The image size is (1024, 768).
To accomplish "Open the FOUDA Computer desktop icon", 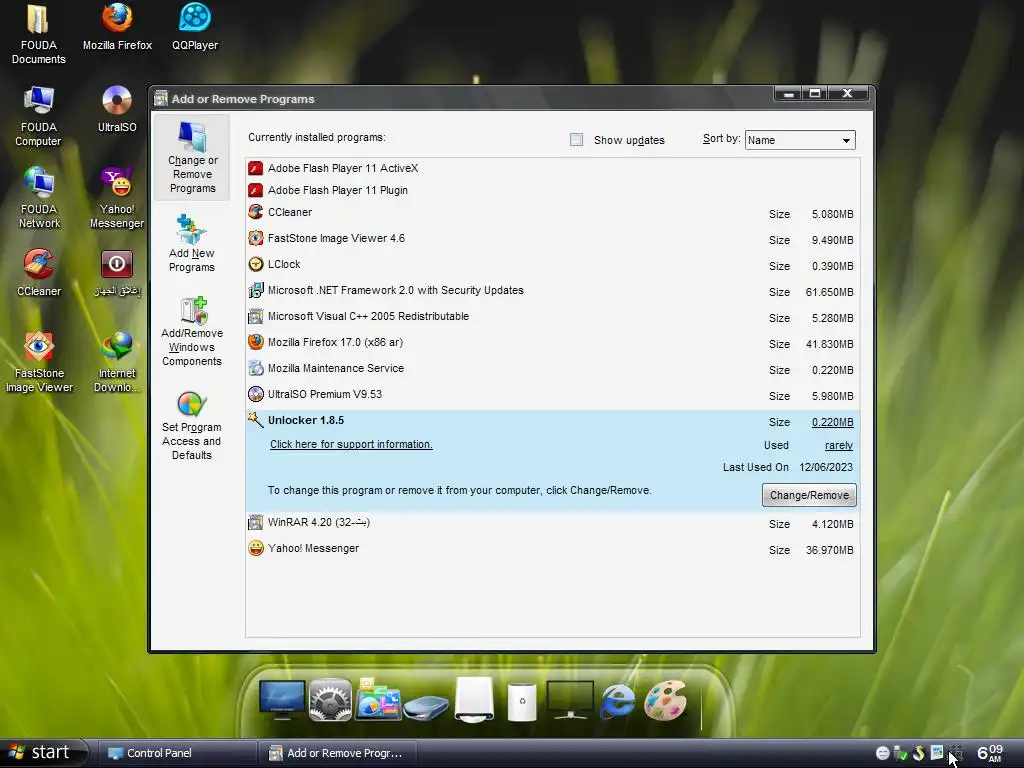I will click(x=39, y=116).
